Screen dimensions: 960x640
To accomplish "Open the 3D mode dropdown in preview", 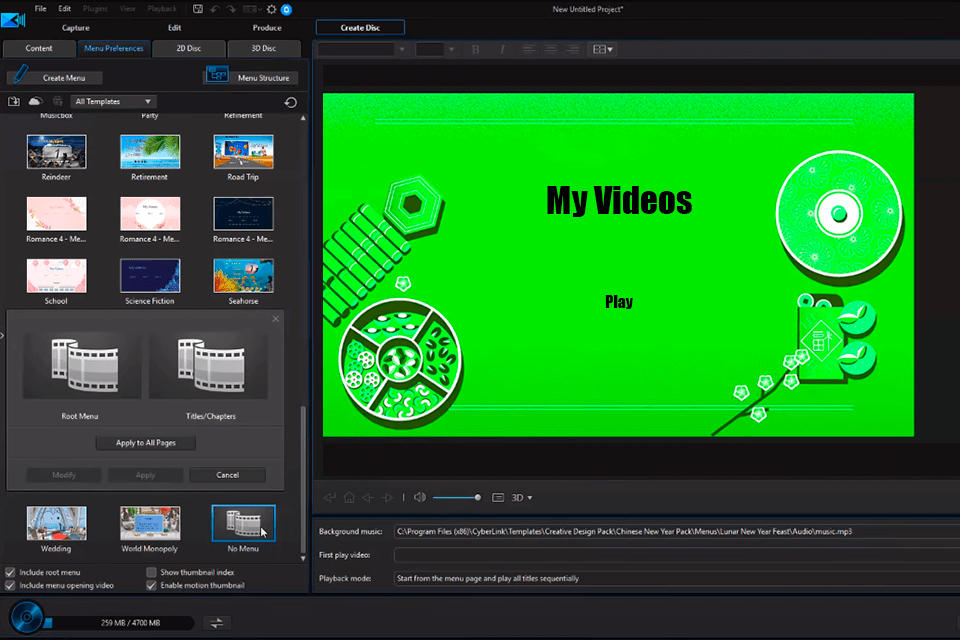I will pos(521,497).
